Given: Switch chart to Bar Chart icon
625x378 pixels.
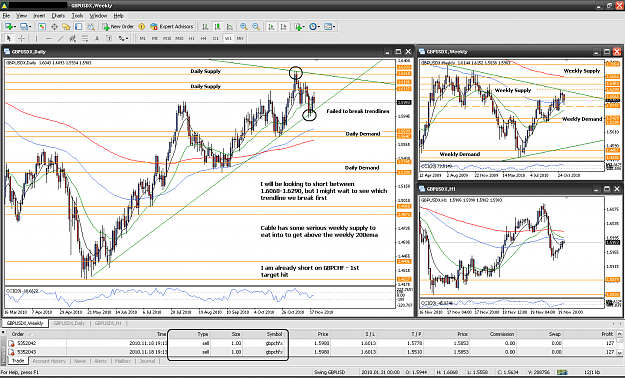Looking at the screenshot, I should pos(205,27).
